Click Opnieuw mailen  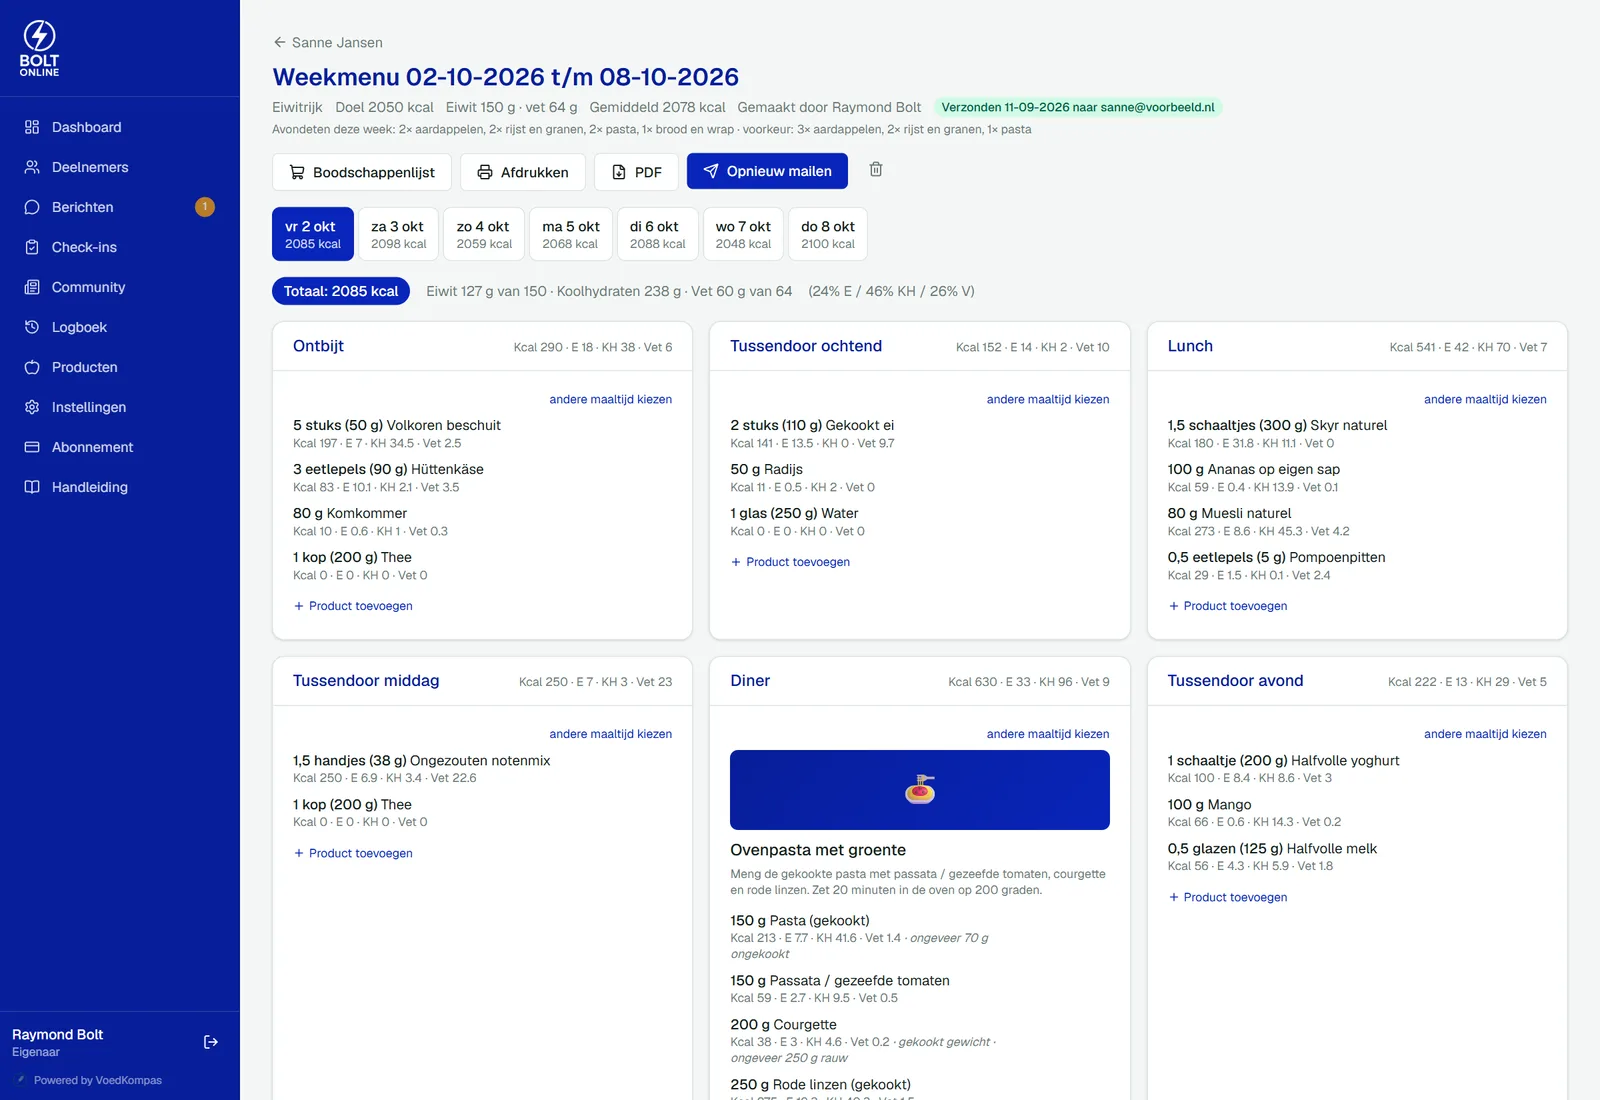coord(767,171)
